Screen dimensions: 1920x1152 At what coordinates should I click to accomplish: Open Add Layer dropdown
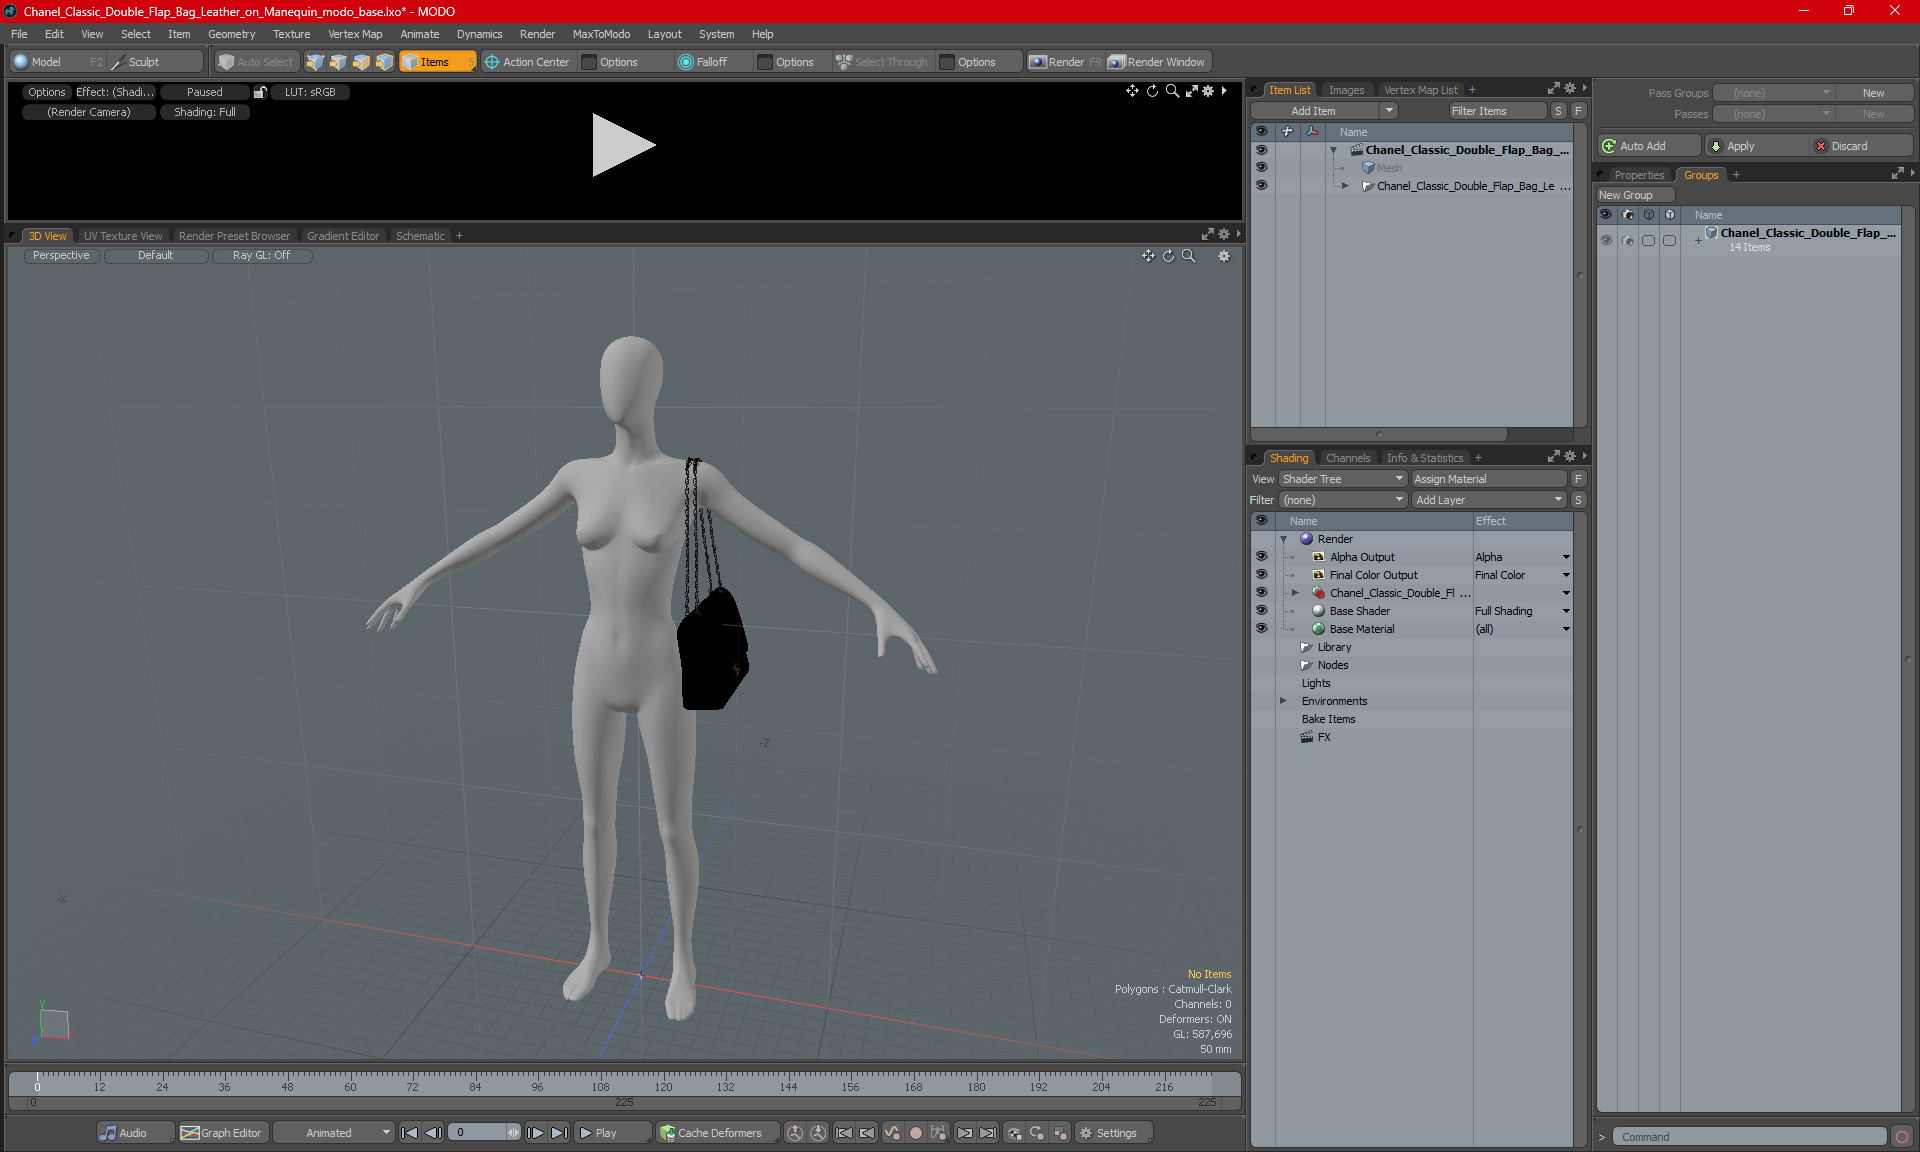tap(1489, 500)
